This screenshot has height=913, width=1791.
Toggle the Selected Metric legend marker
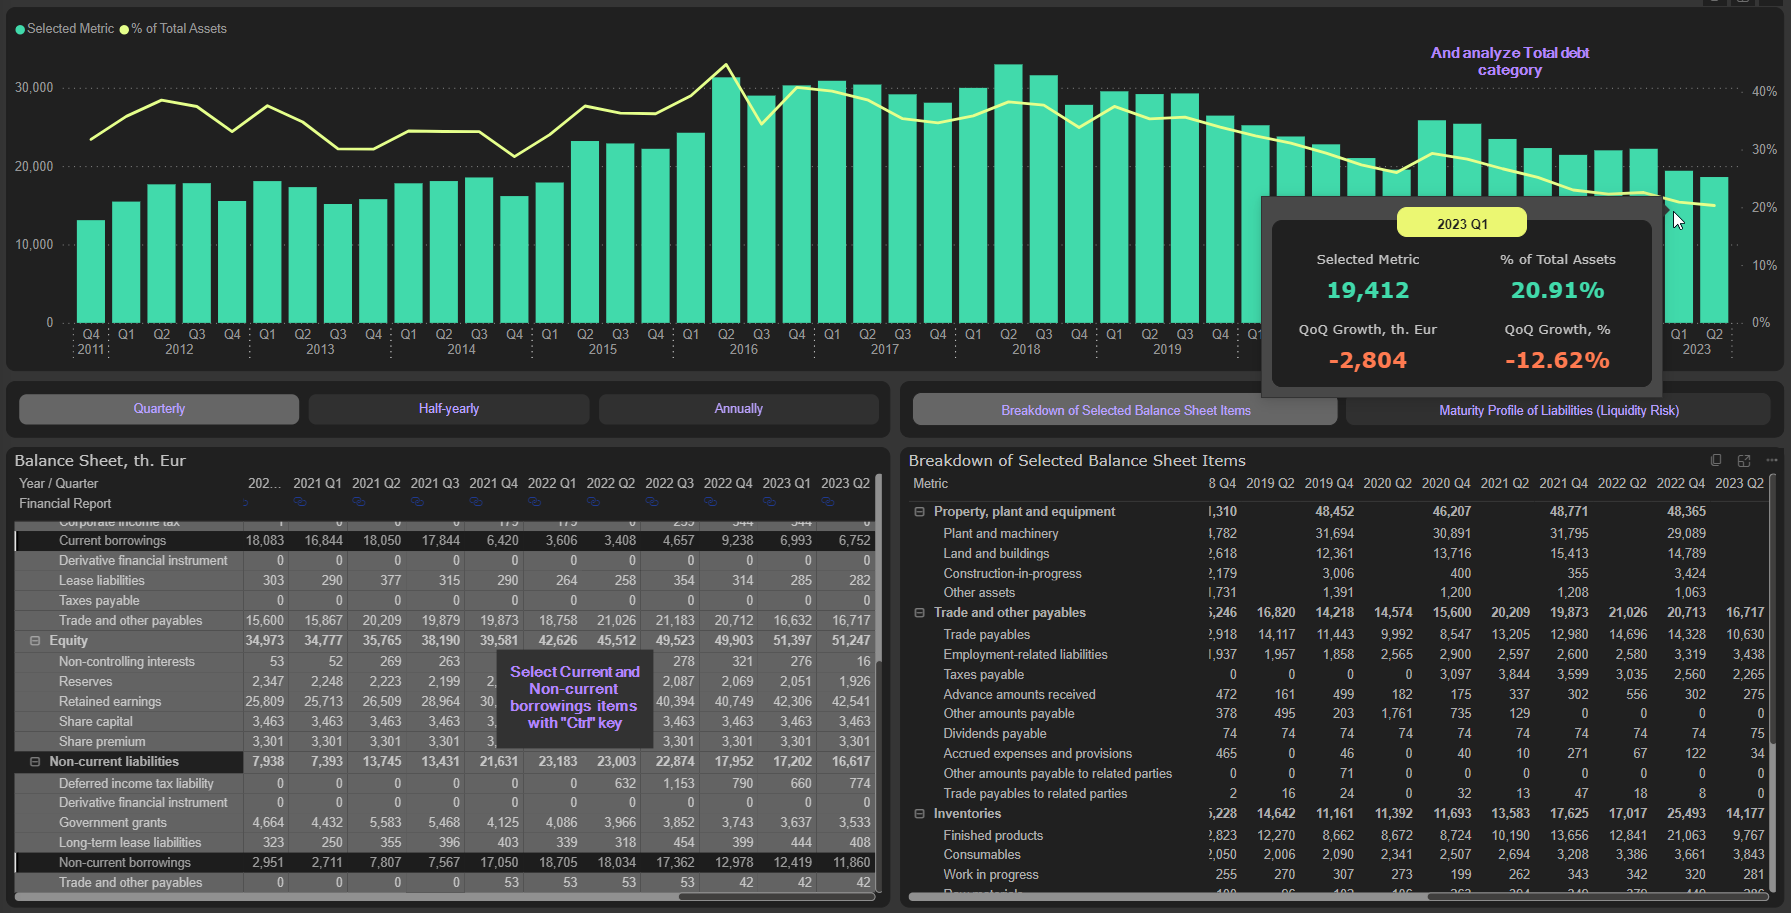click(20, 29)
